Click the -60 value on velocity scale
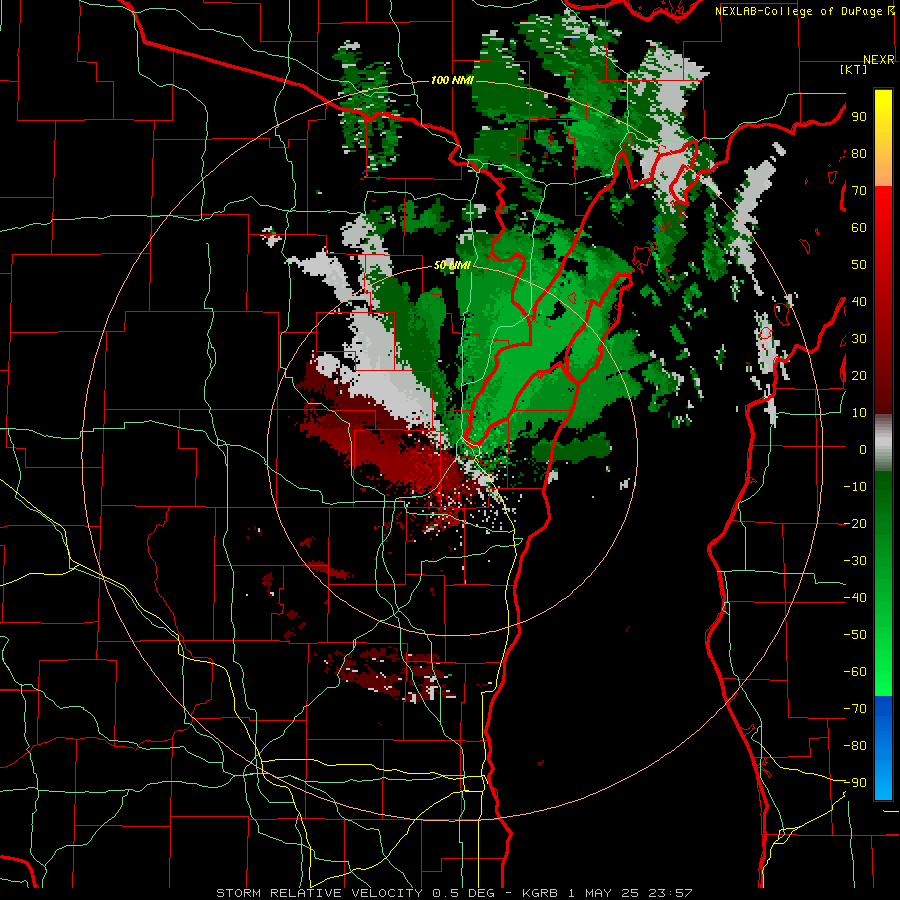The width and height of the screenshot is (900, 900). coord(855,672)
